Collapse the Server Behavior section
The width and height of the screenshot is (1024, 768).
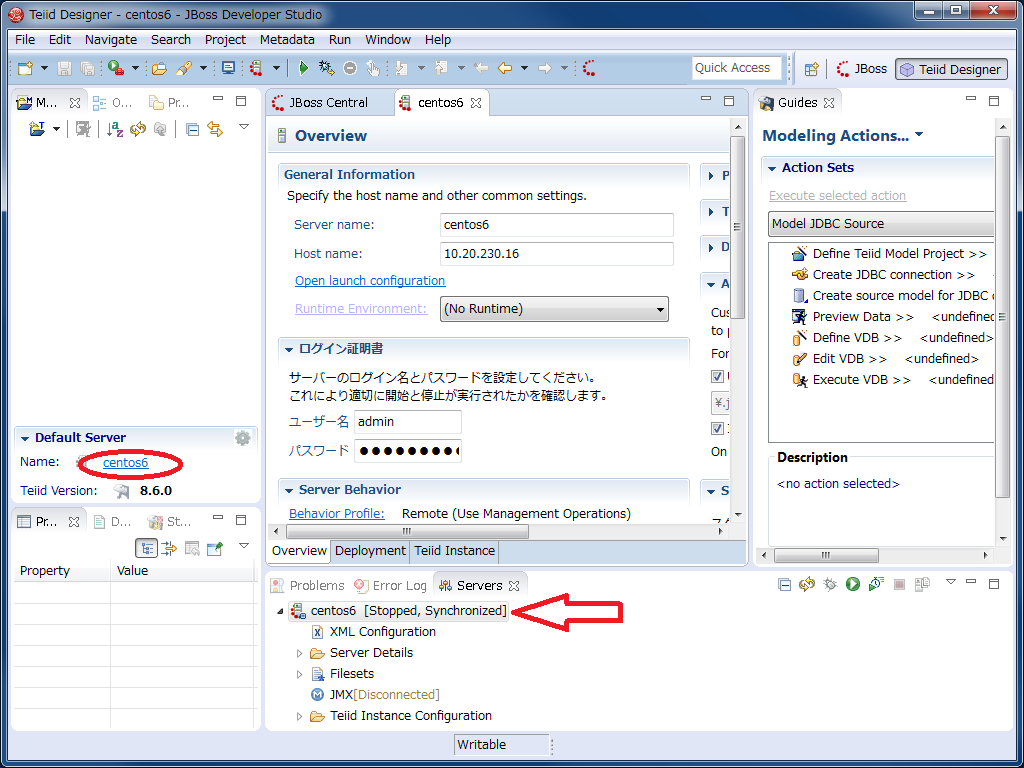(289, 490)
